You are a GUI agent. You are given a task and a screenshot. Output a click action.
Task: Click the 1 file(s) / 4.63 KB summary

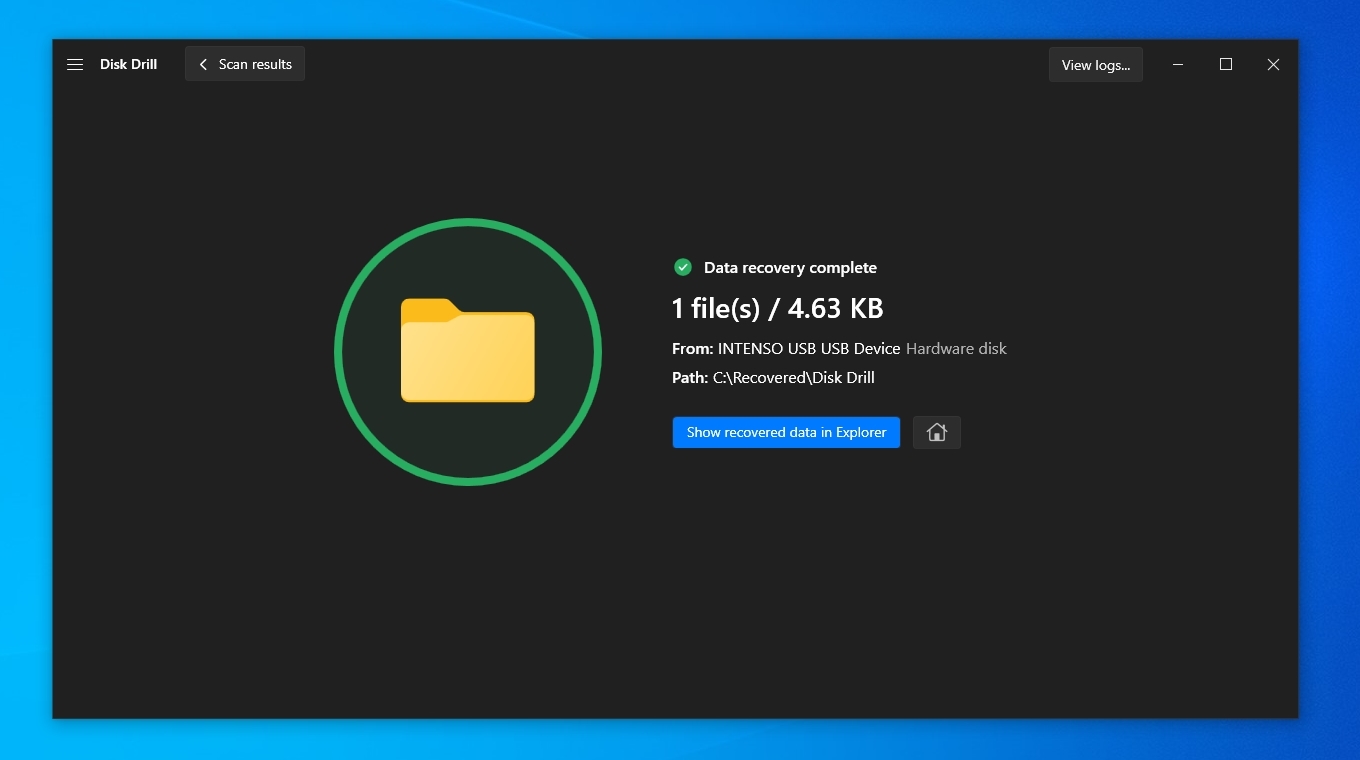778,308
